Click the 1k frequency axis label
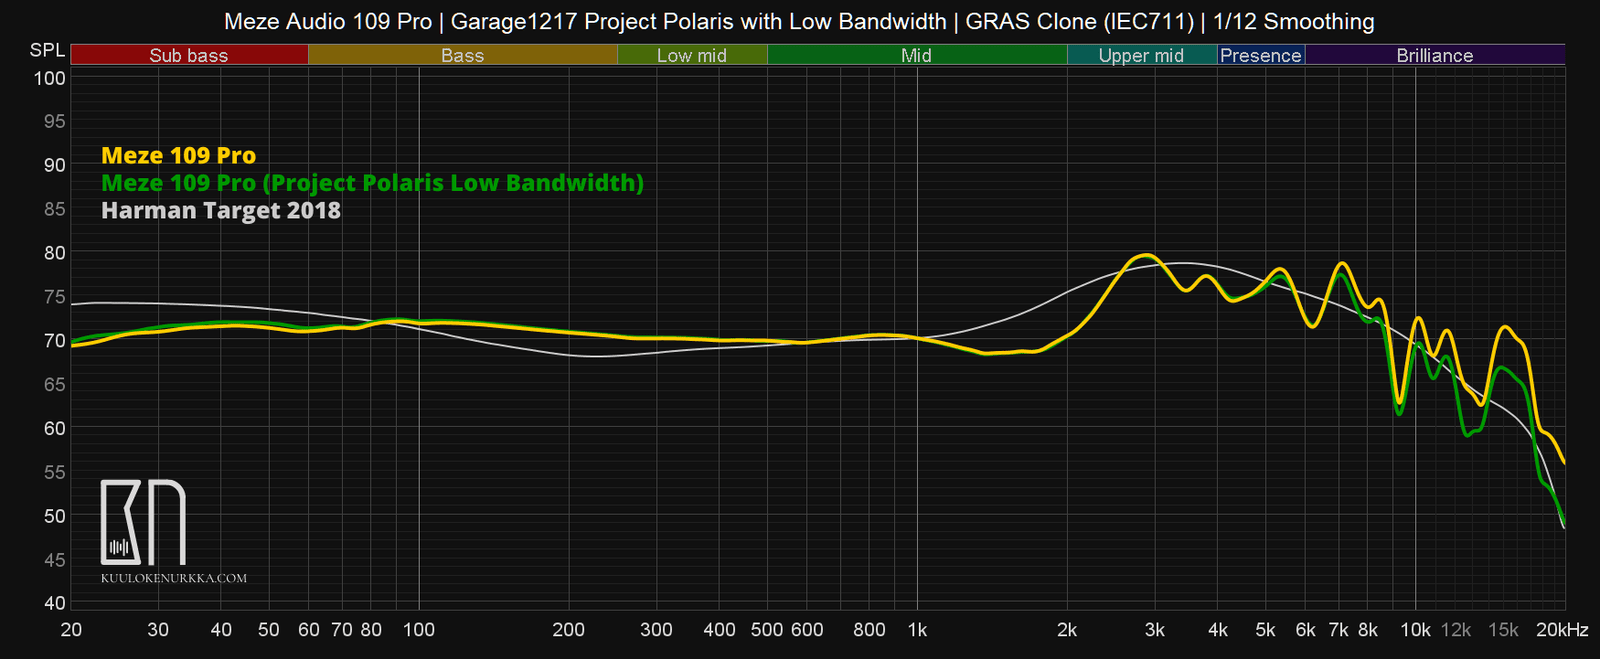The image size is (1600, 659). [x=917, y=630]
